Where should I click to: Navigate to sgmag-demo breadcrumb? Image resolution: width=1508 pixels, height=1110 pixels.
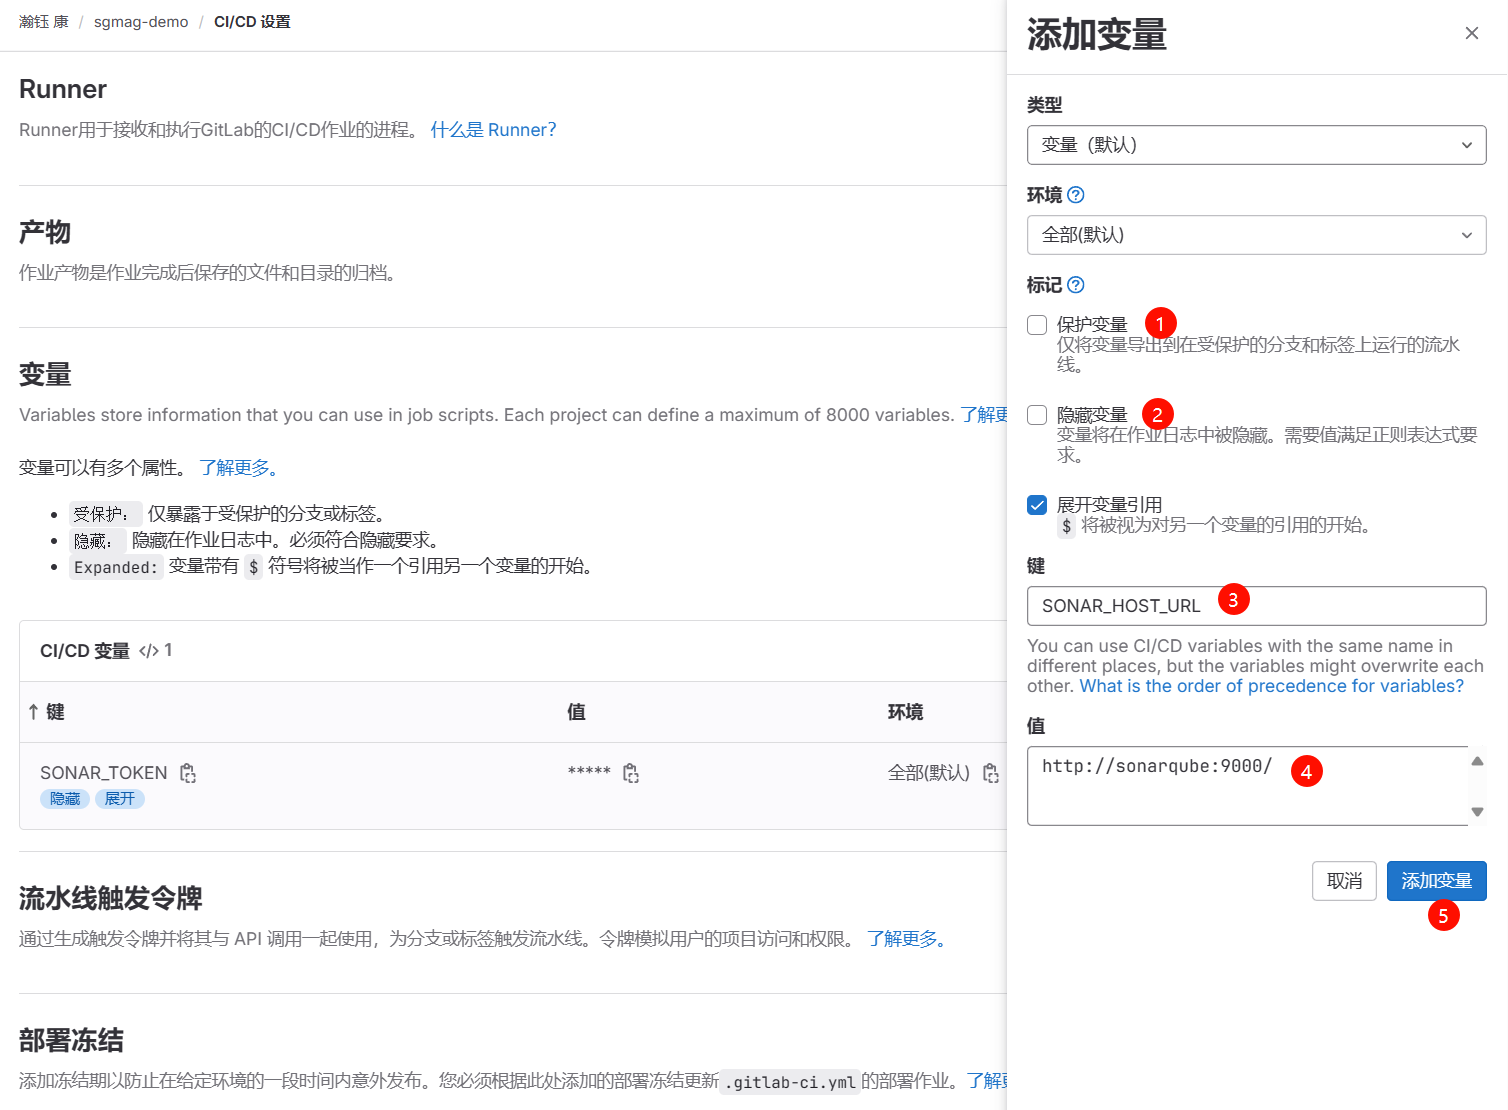pyautogui.click(x=141, y=22)
